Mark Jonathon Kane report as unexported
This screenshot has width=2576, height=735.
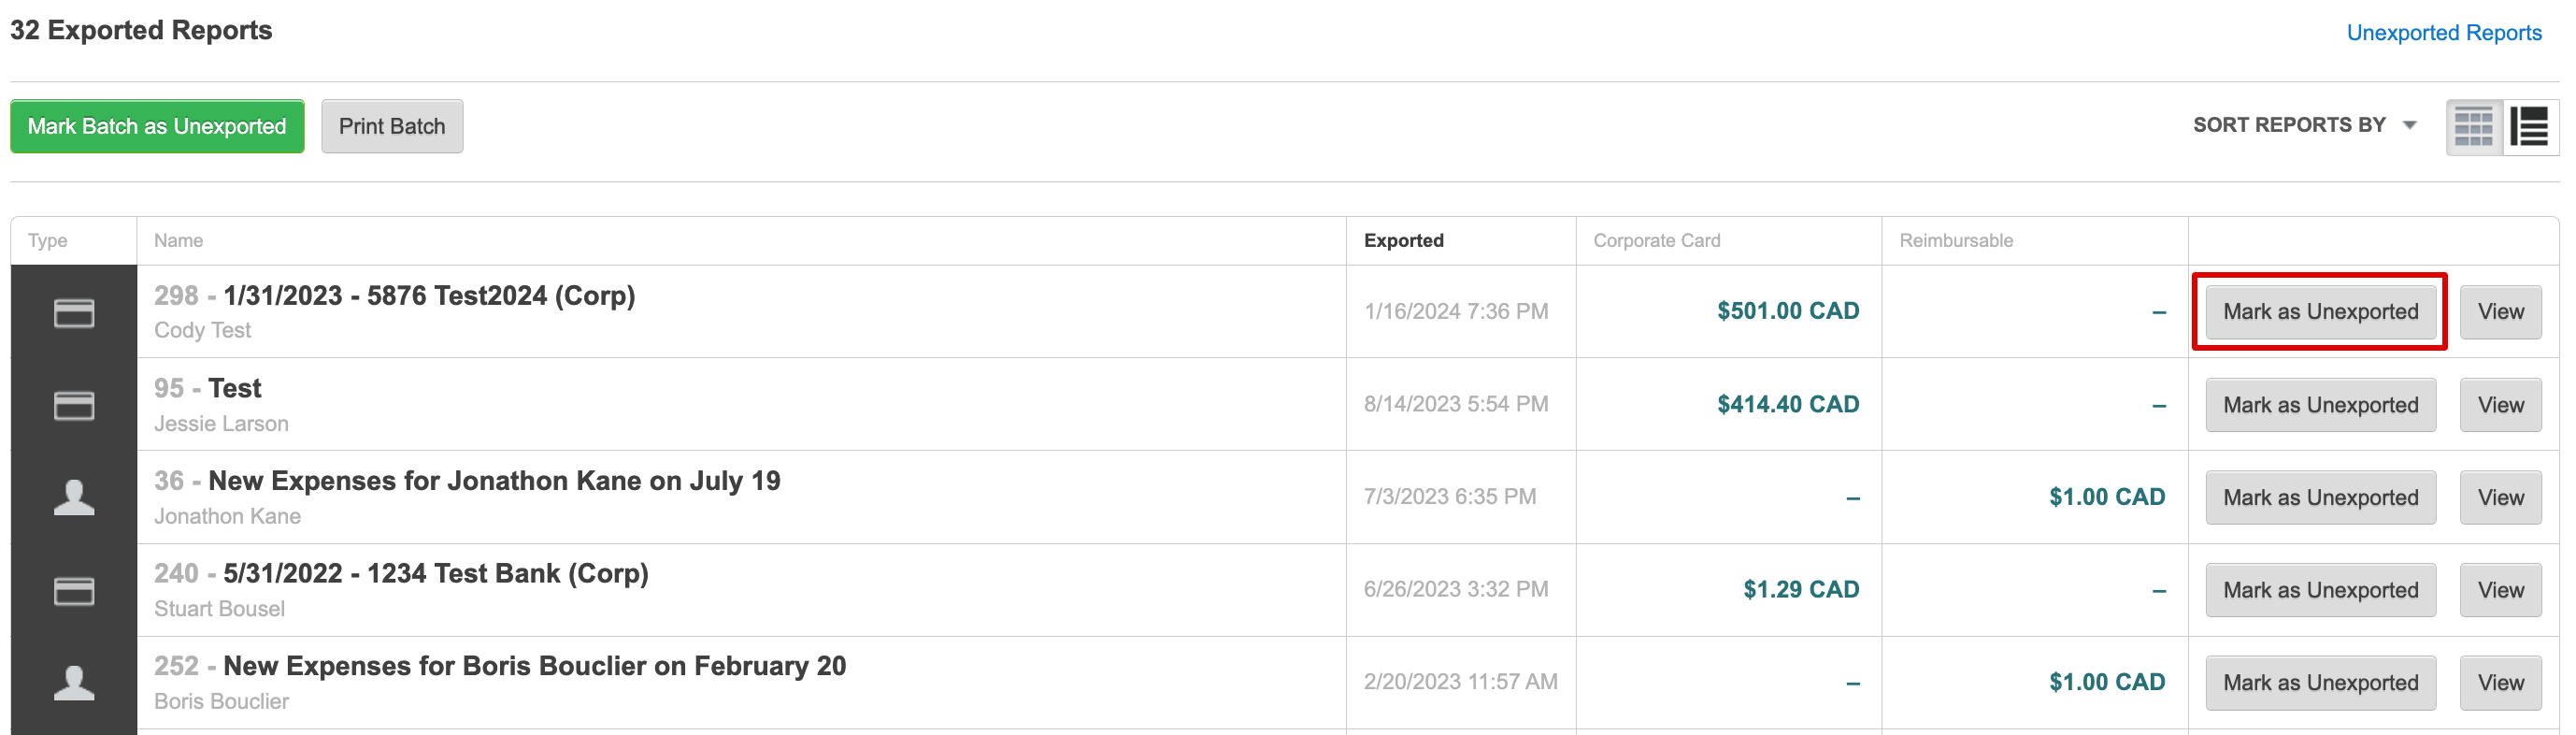[2320, 498]
